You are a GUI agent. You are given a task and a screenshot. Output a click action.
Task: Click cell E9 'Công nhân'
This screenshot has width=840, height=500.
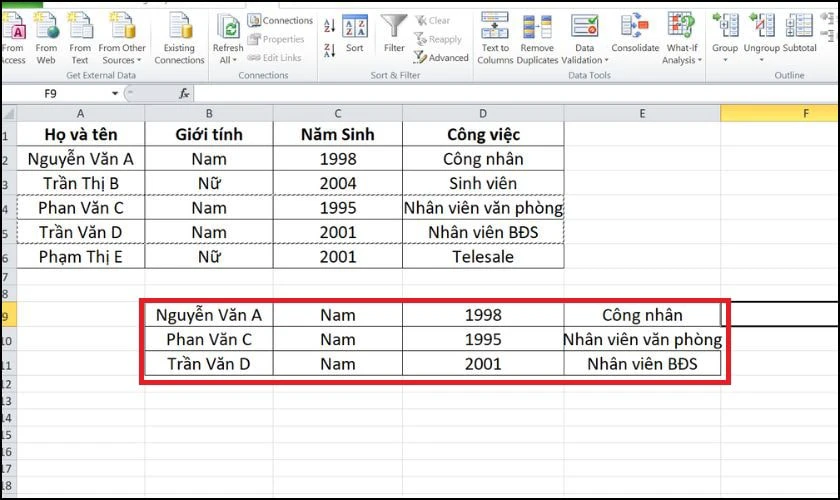coord(642,315)
